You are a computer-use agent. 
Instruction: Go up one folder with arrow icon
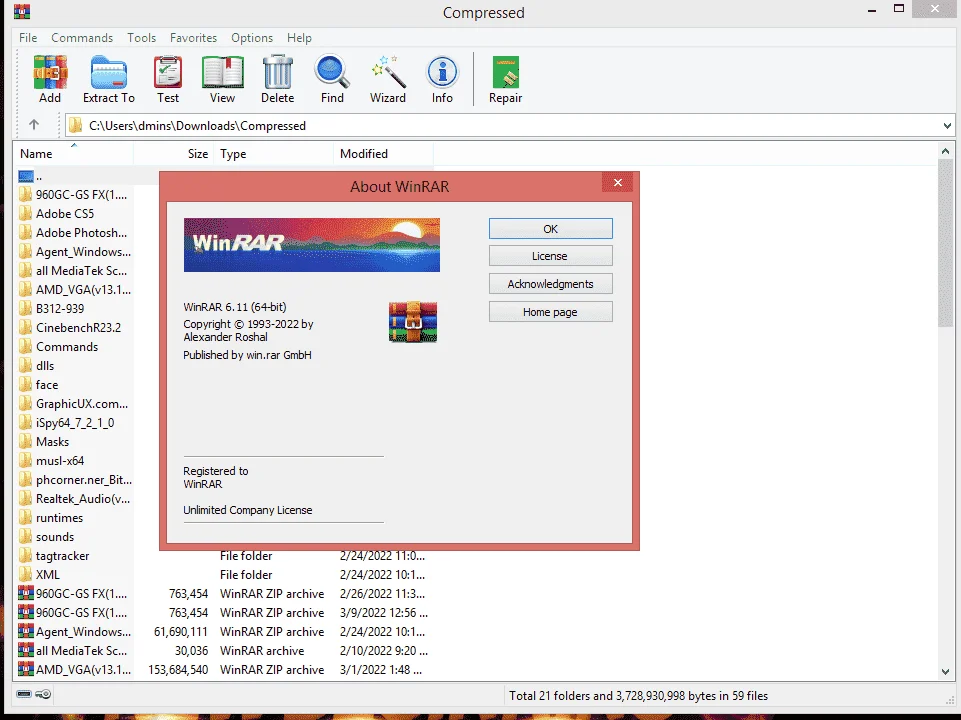(34, 125)
